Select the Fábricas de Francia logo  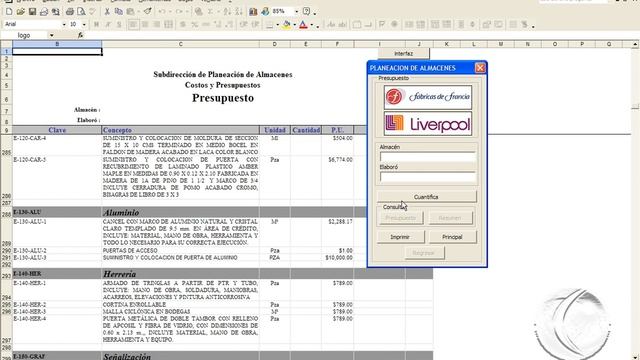tap(427, 97)
